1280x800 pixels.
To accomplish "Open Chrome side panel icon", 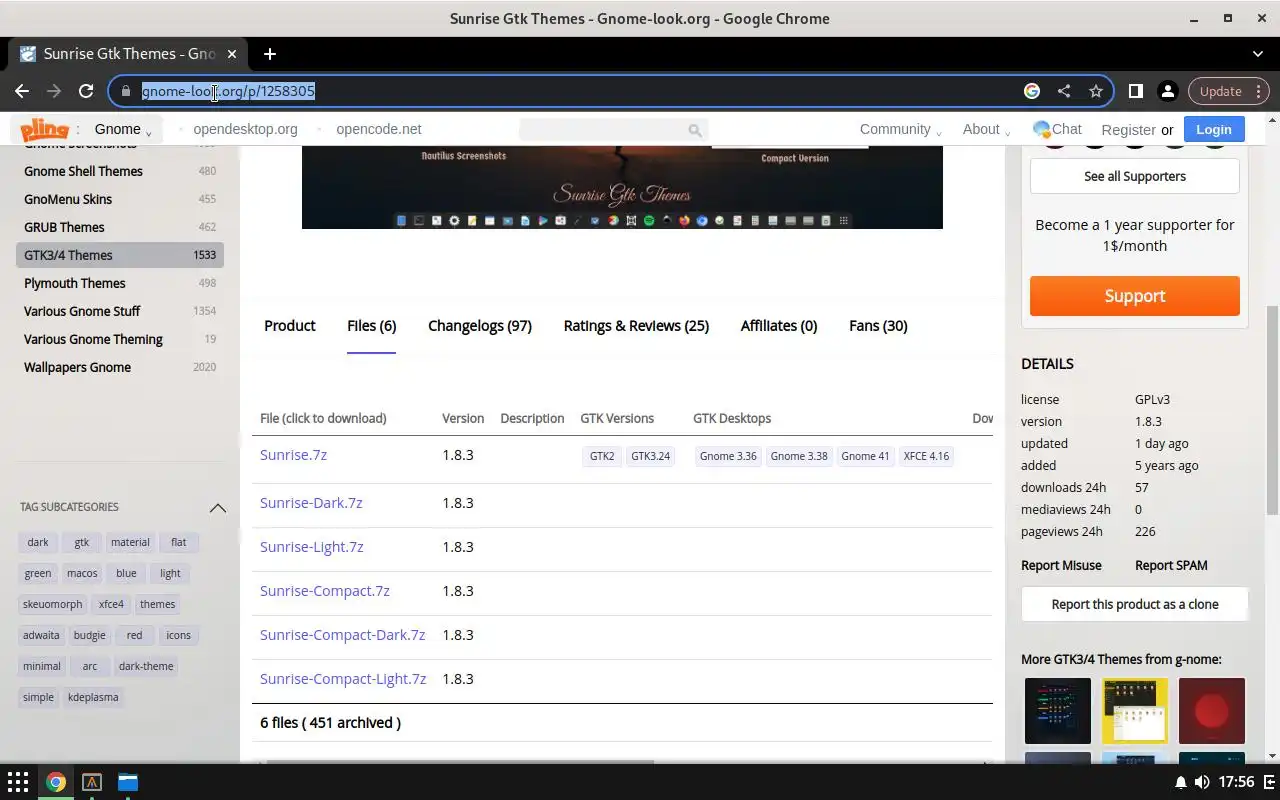I will pyautogui.click(x=1136, y=91).
